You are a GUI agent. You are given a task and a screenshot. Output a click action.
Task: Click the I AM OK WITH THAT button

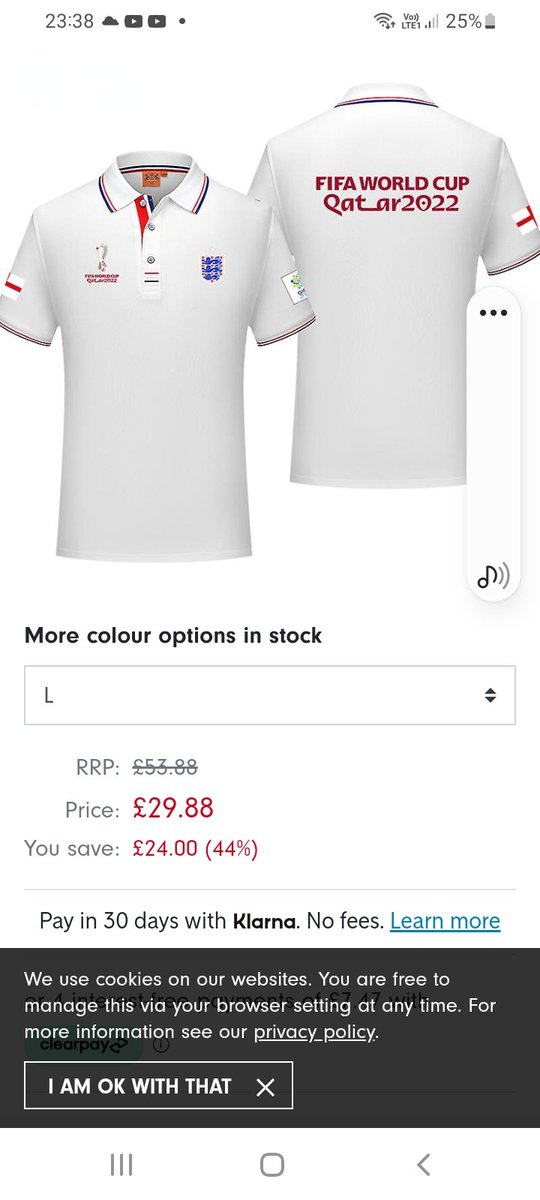(x=158, y=1086)
